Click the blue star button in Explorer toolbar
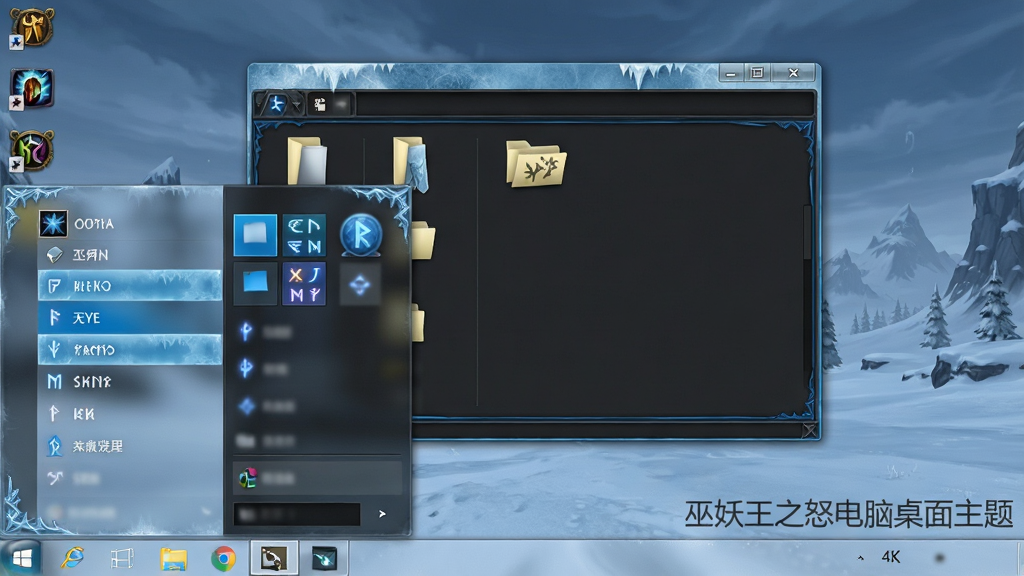The width and height of the screenshot is (1024, 576). (x=277, y=104)
